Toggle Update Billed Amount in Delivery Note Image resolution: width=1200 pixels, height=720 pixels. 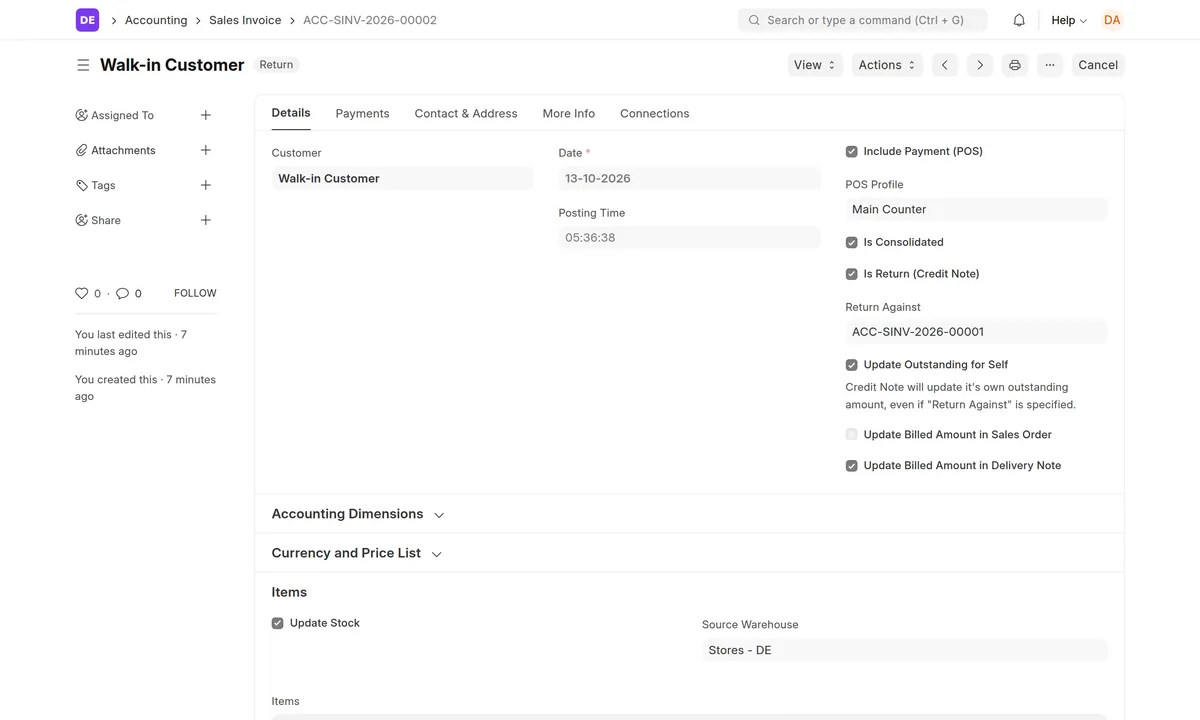tap(852, 466)
